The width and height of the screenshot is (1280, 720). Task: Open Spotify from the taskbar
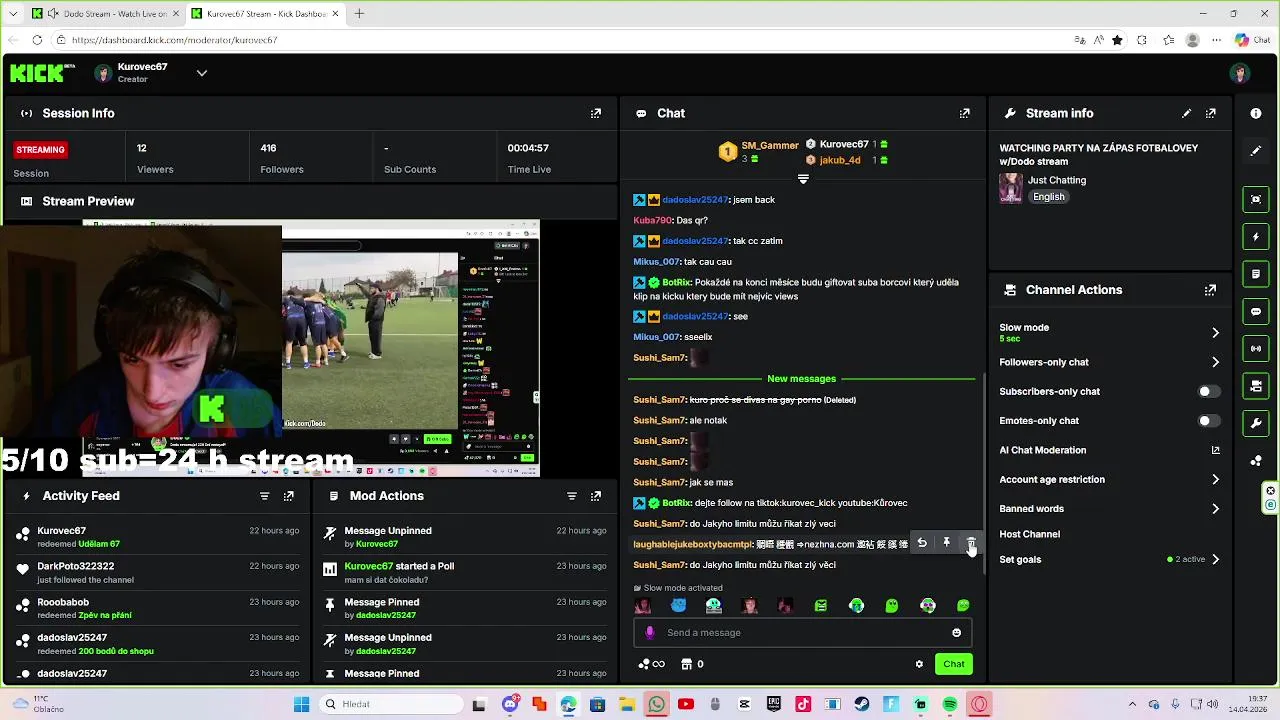[949, 704]
